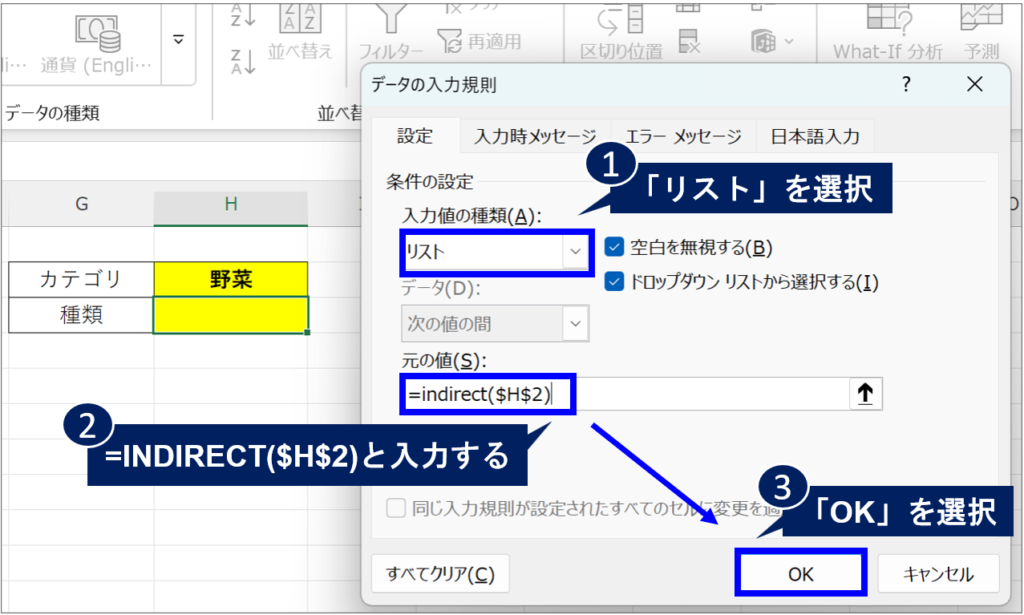The height and width of the screenshot is (615, 1024).
Task: Switch to the 入力時メッセージ tab
Action: (535, 137)
